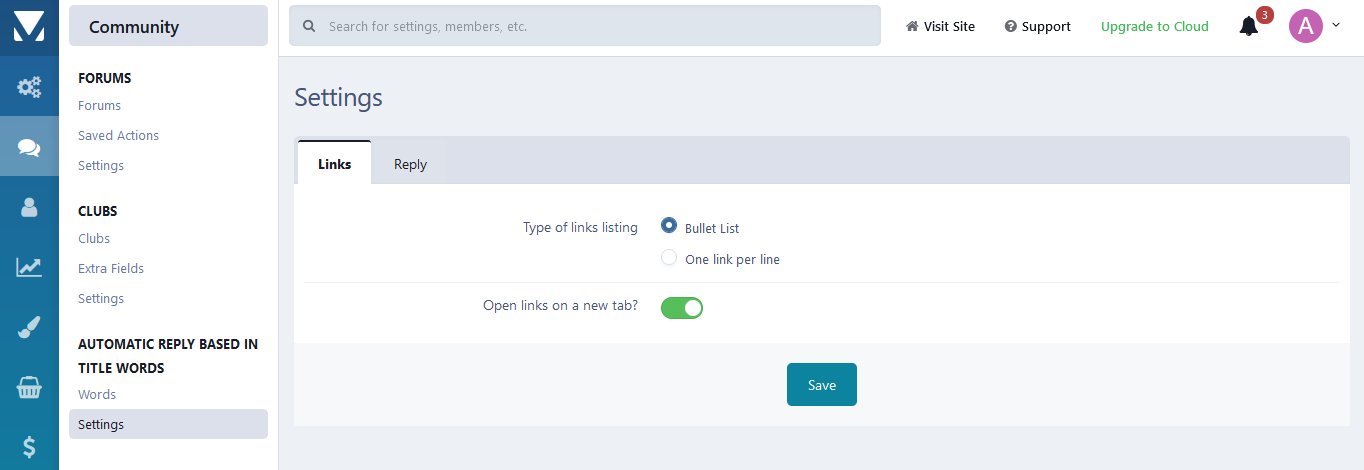Expand the account avatar dropdown menu
Viewport: 1364px width, 470px height.
[1314, 26]
